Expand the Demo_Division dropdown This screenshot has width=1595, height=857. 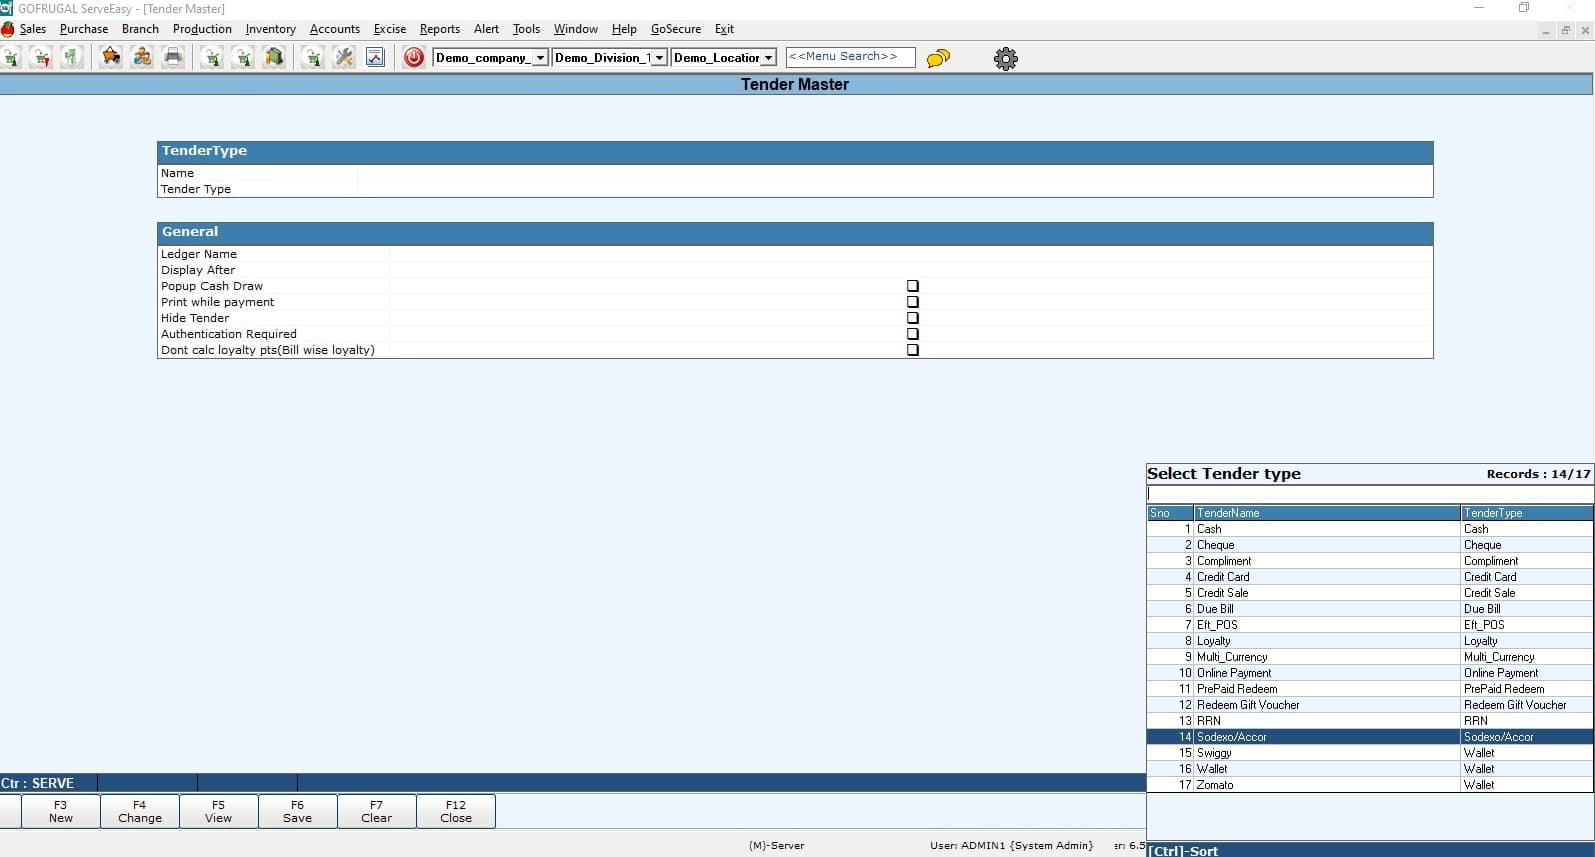pyautogui.click(x=609, y=58)
